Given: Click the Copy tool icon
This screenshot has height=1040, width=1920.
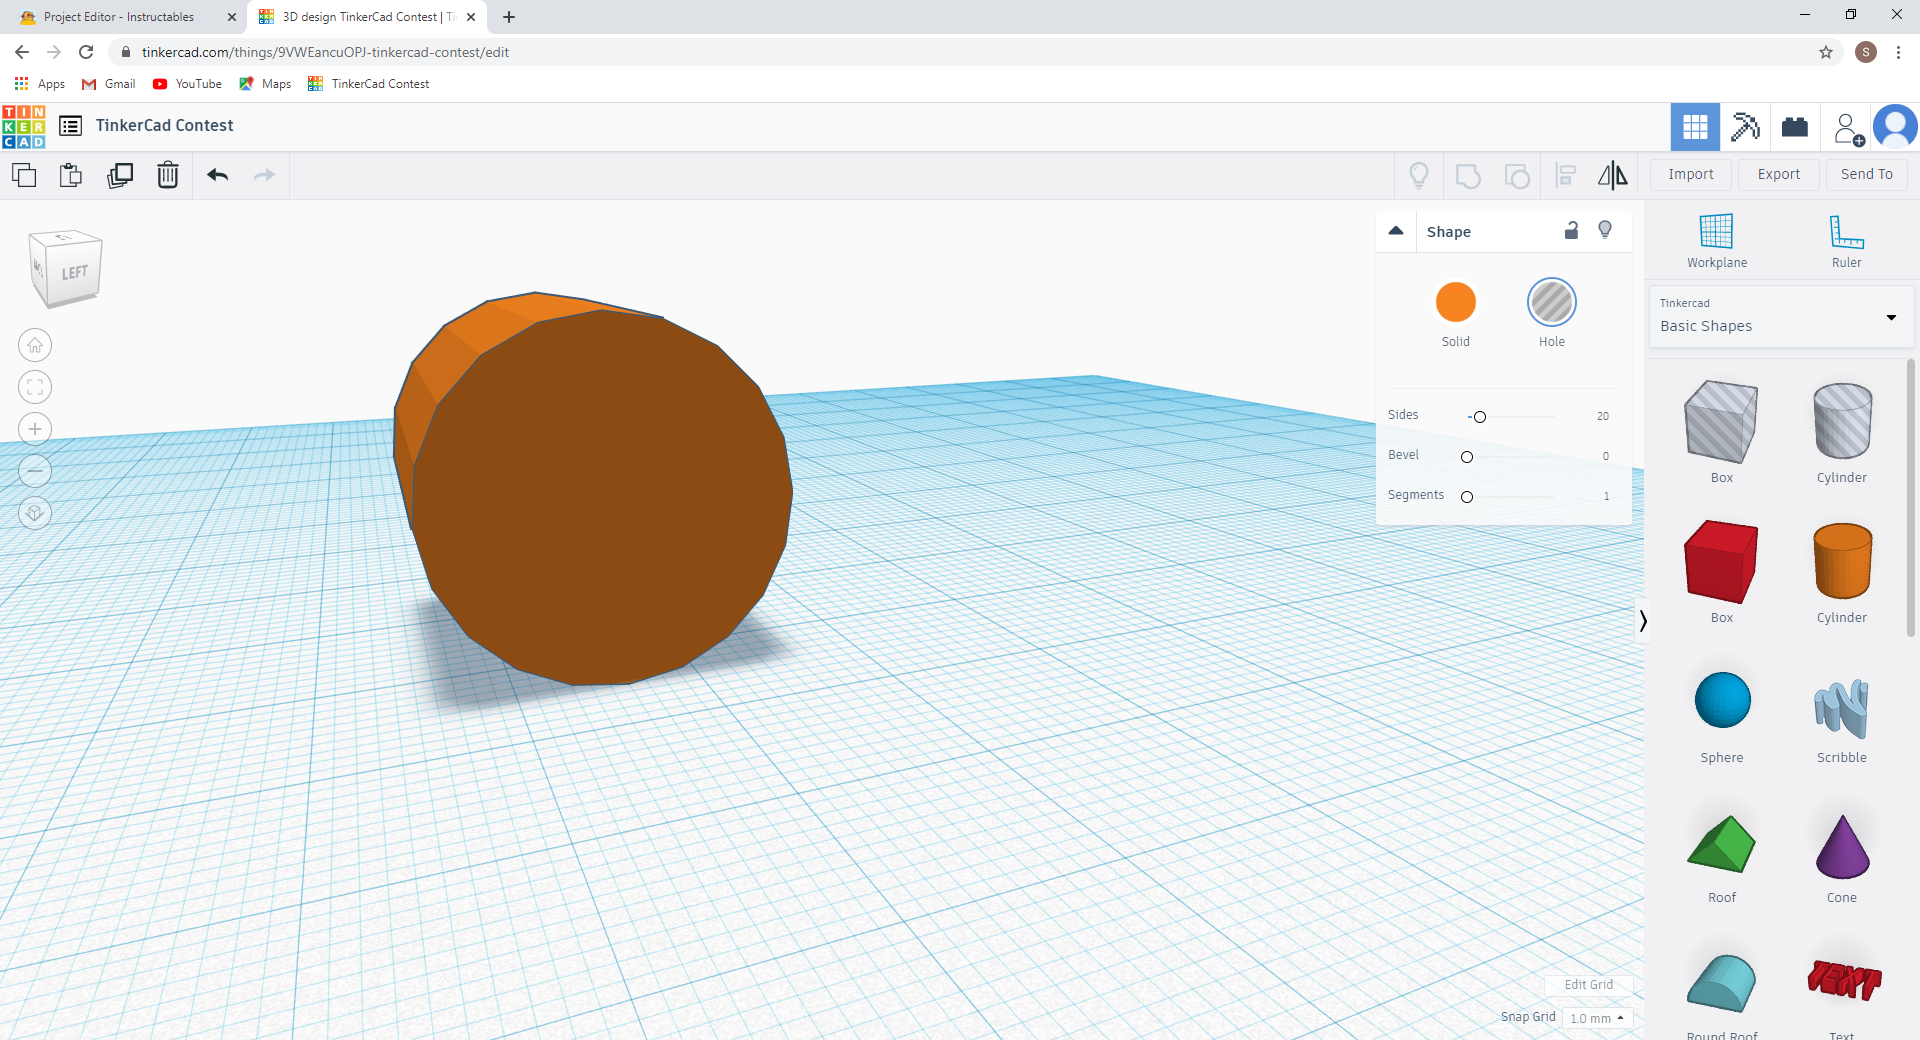Looking at the screenshot, I should [x=24, y=175].
